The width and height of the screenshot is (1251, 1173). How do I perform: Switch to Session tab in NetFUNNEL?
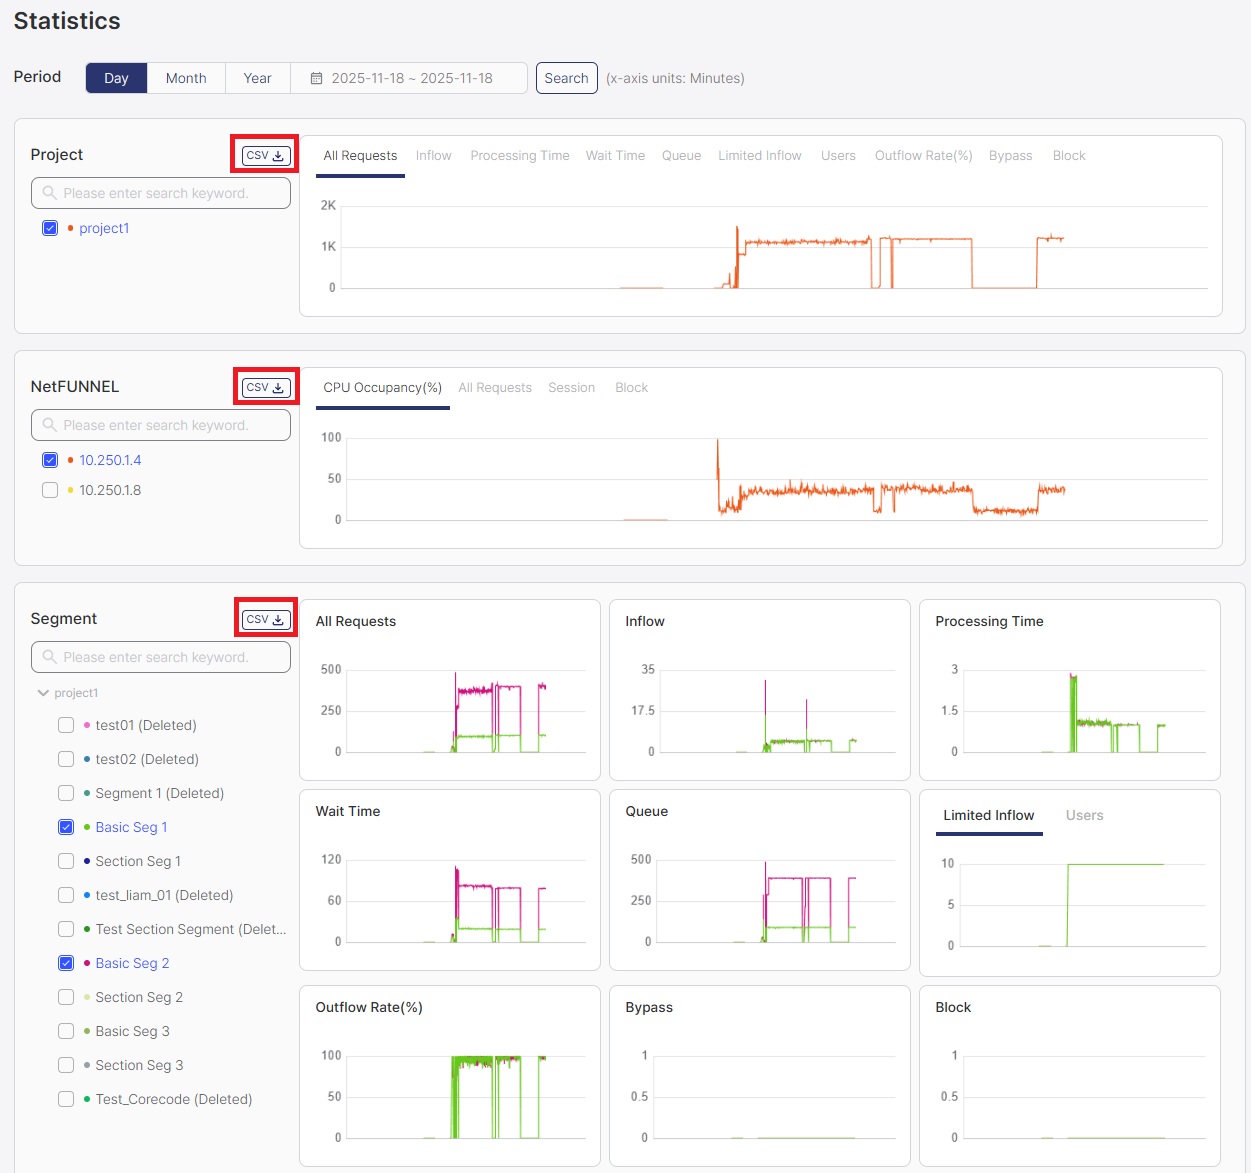[x=571, y=388]
